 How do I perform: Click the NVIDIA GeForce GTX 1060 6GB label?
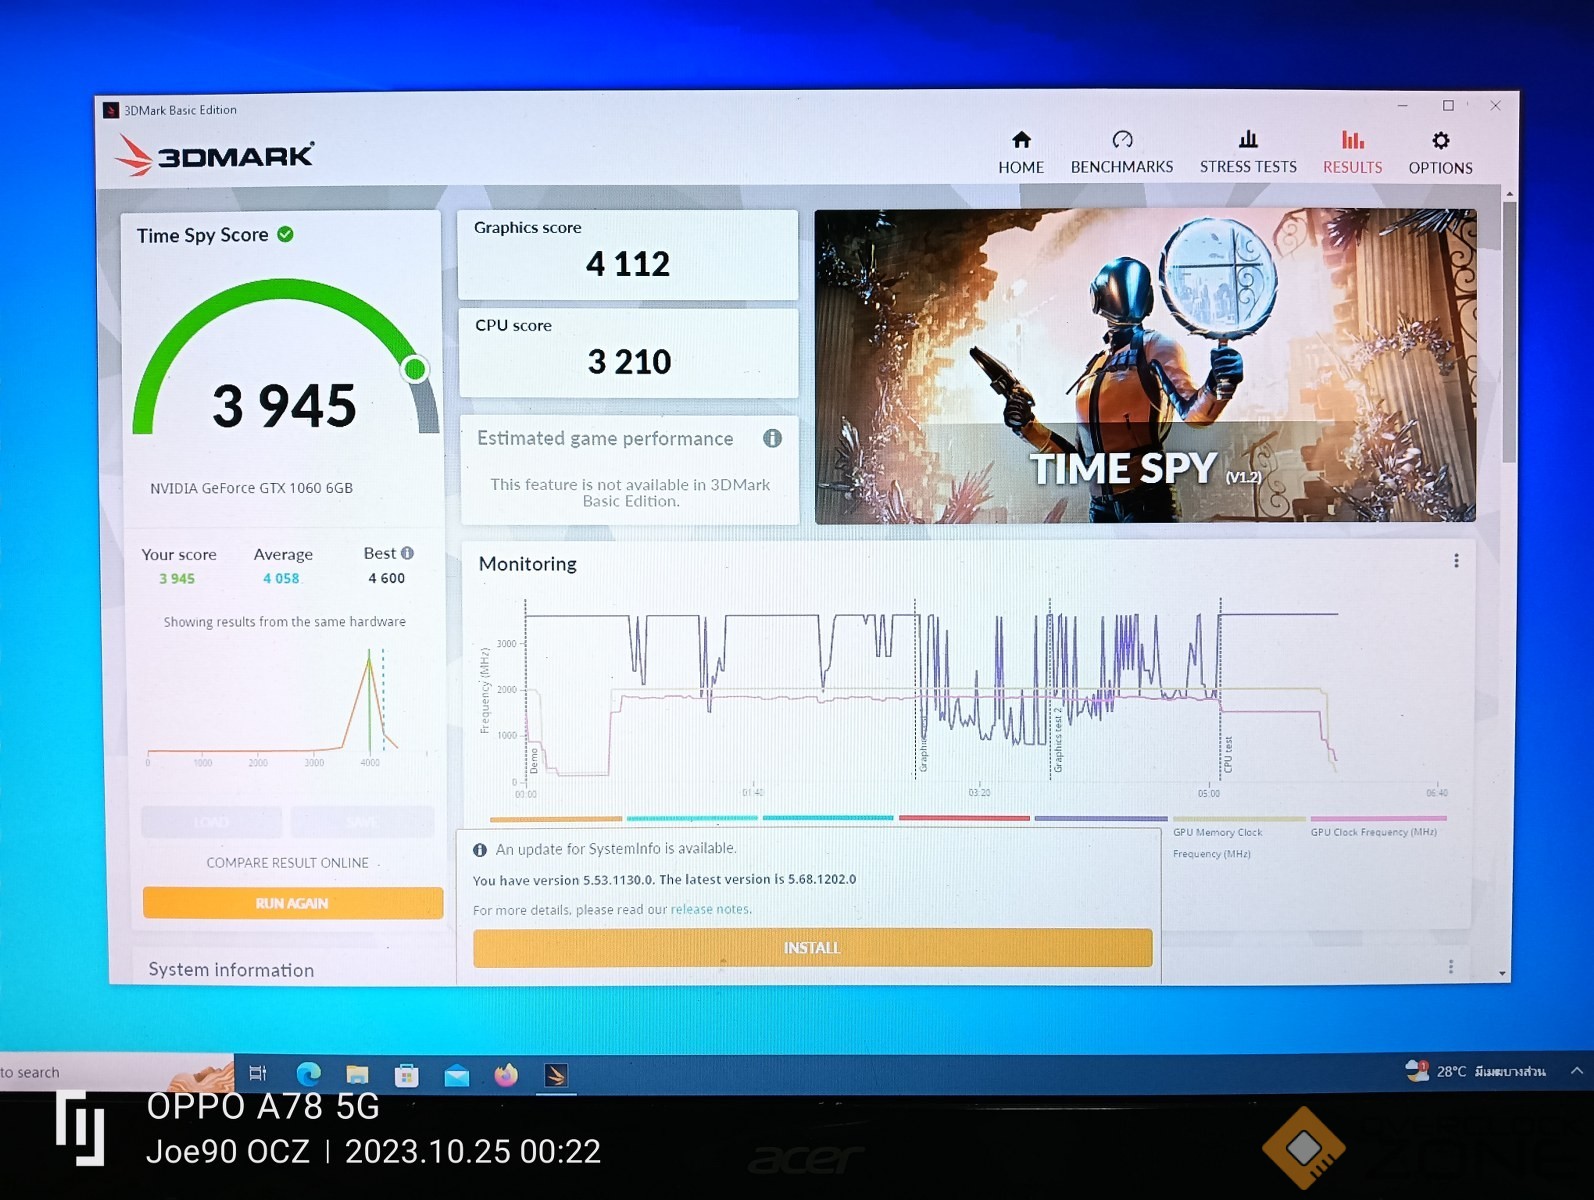tap(251, 488)
